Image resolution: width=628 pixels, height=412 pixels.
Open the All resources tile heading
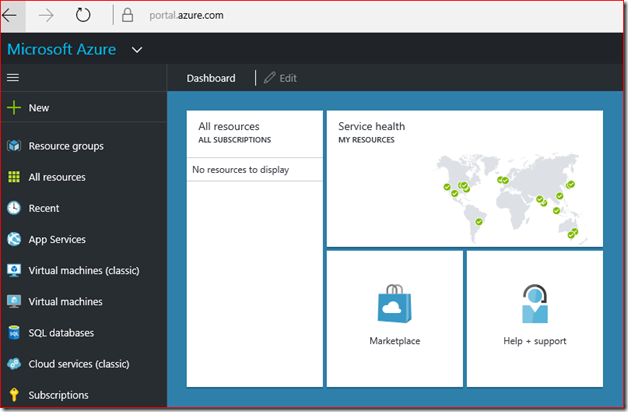(229, 126)
